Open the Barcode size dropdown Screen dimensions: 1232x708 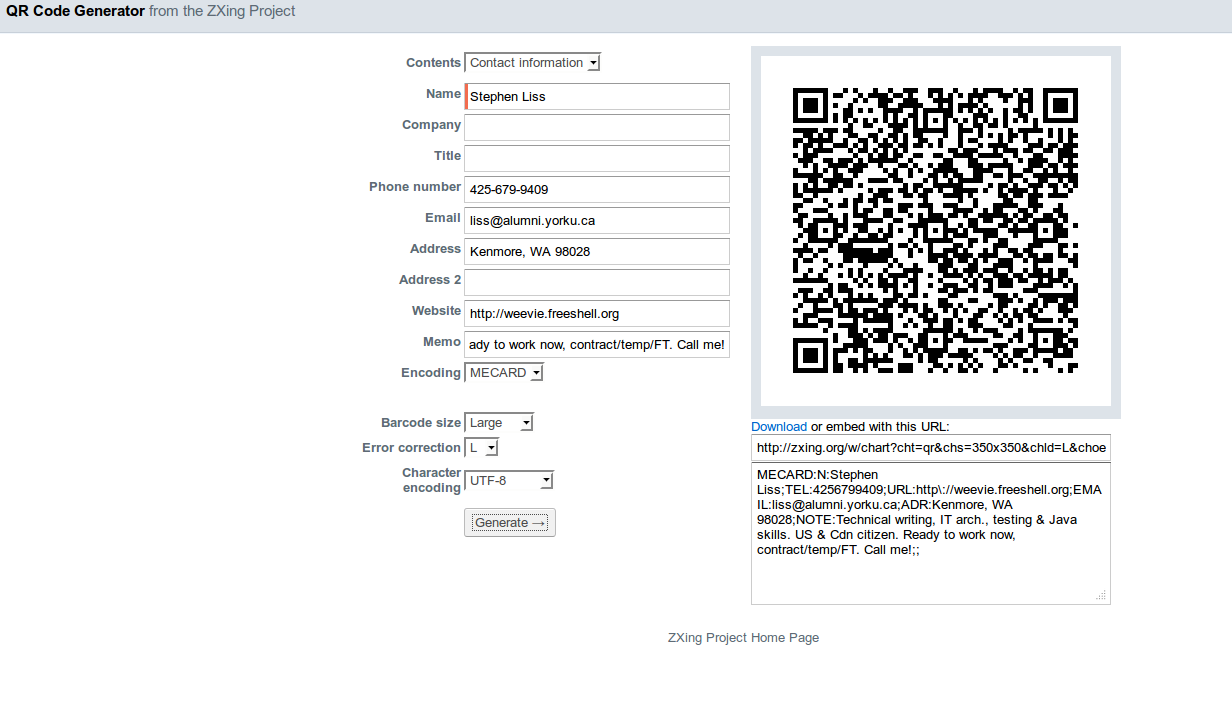pyautogui.click(x=498, y=422)
